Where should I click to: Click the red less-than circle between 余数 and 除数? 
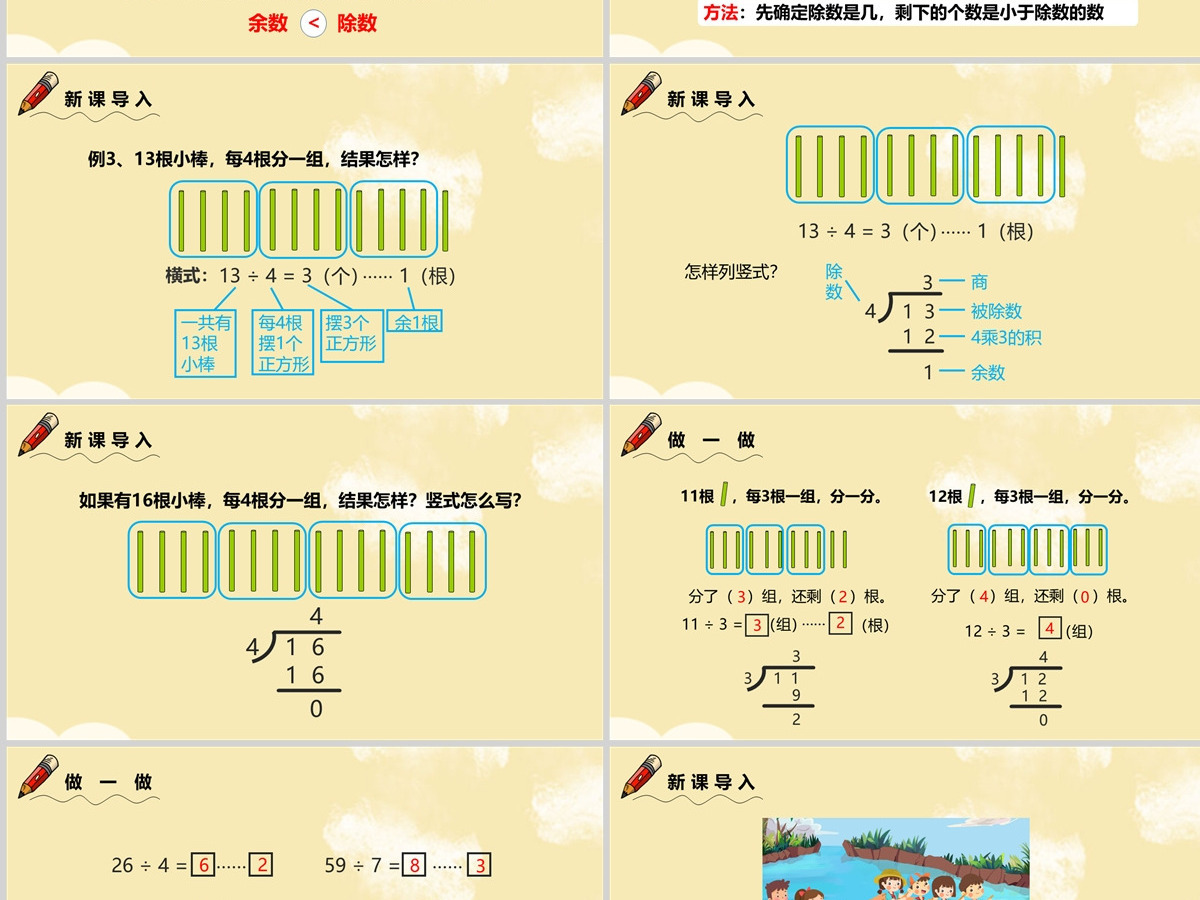point(313,23)
